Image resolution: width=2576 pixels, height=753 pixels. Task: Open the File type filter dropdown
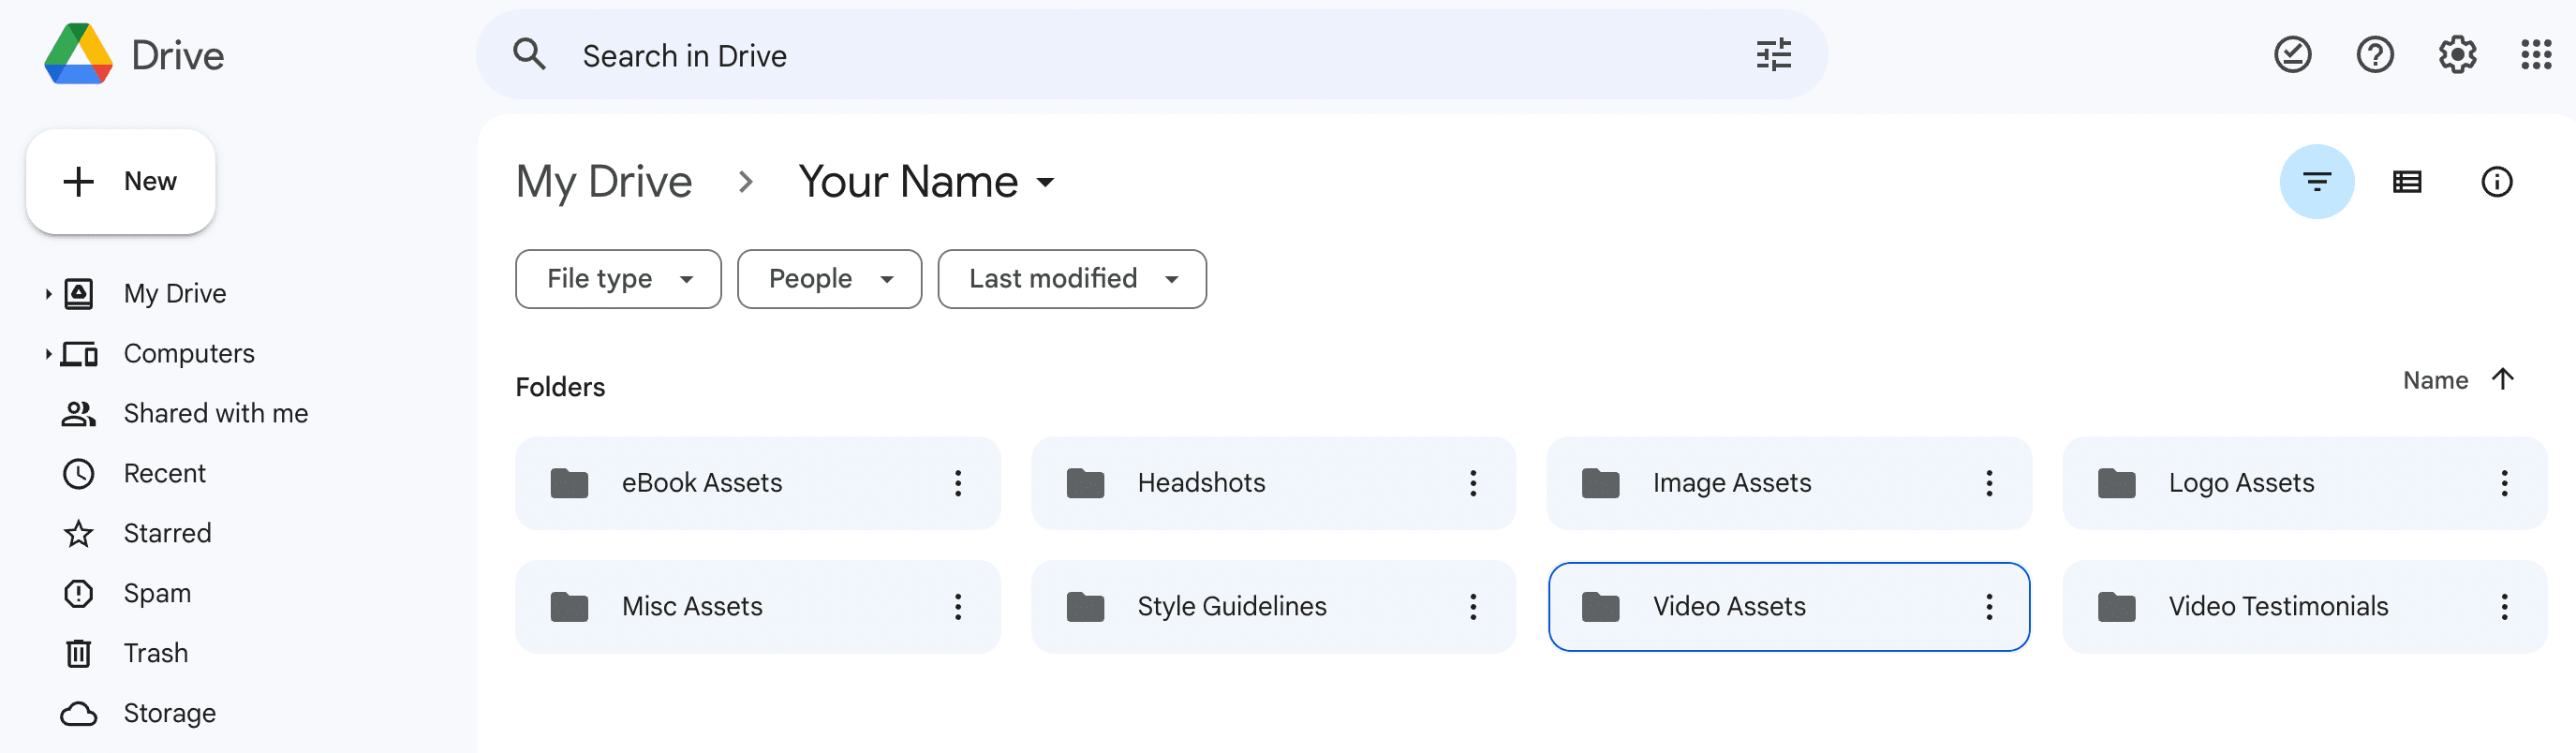pos(618,279)
